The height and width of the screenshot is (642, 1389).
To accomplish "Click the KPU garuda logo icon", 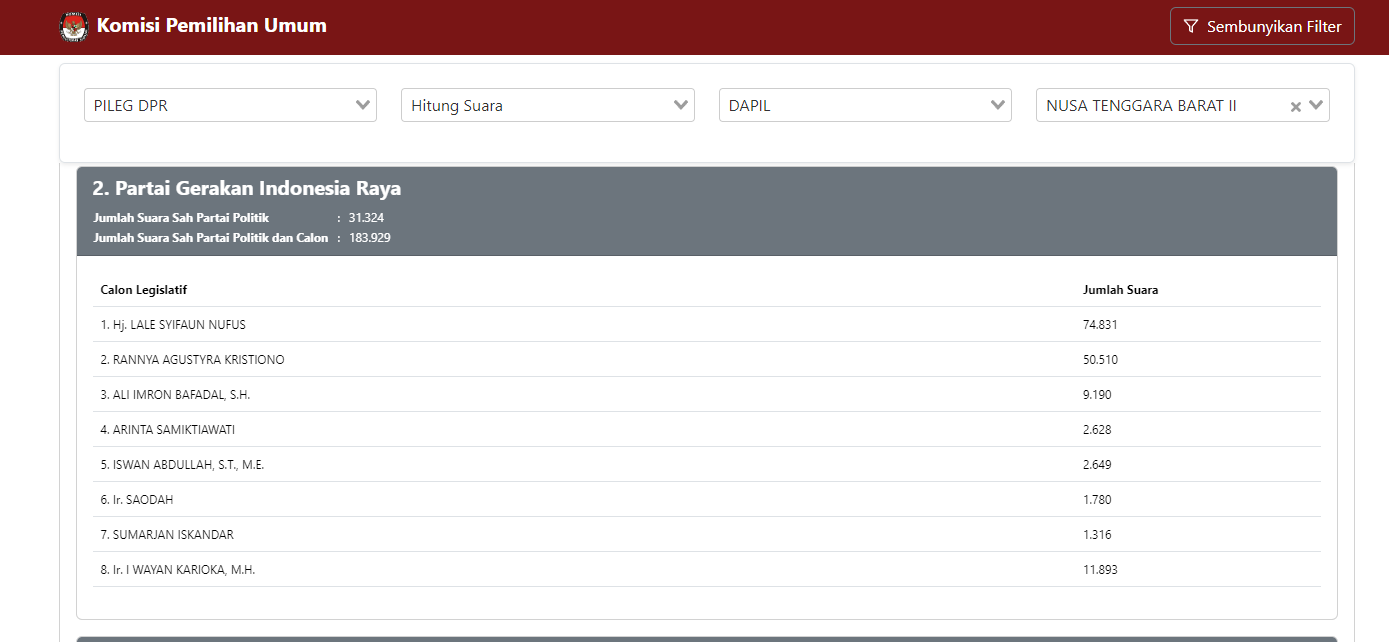I will 73,26.
